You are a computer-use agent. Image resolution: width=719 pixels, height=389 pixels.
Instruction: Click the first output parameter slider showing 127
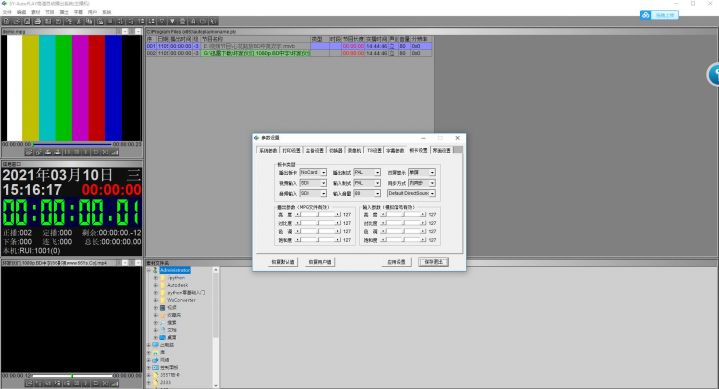pyautogui.click(x=318, y=214)
